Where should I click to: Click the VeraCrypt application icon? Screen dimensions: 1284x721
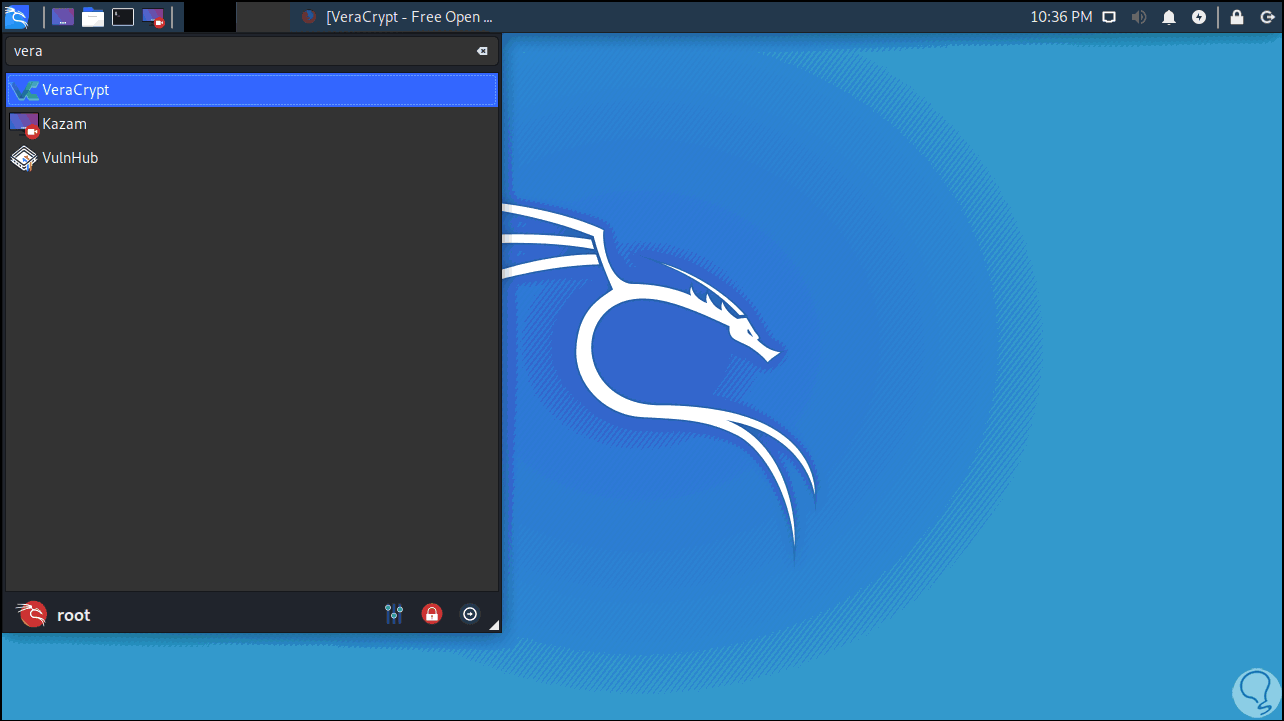click(x=24, y=90)
